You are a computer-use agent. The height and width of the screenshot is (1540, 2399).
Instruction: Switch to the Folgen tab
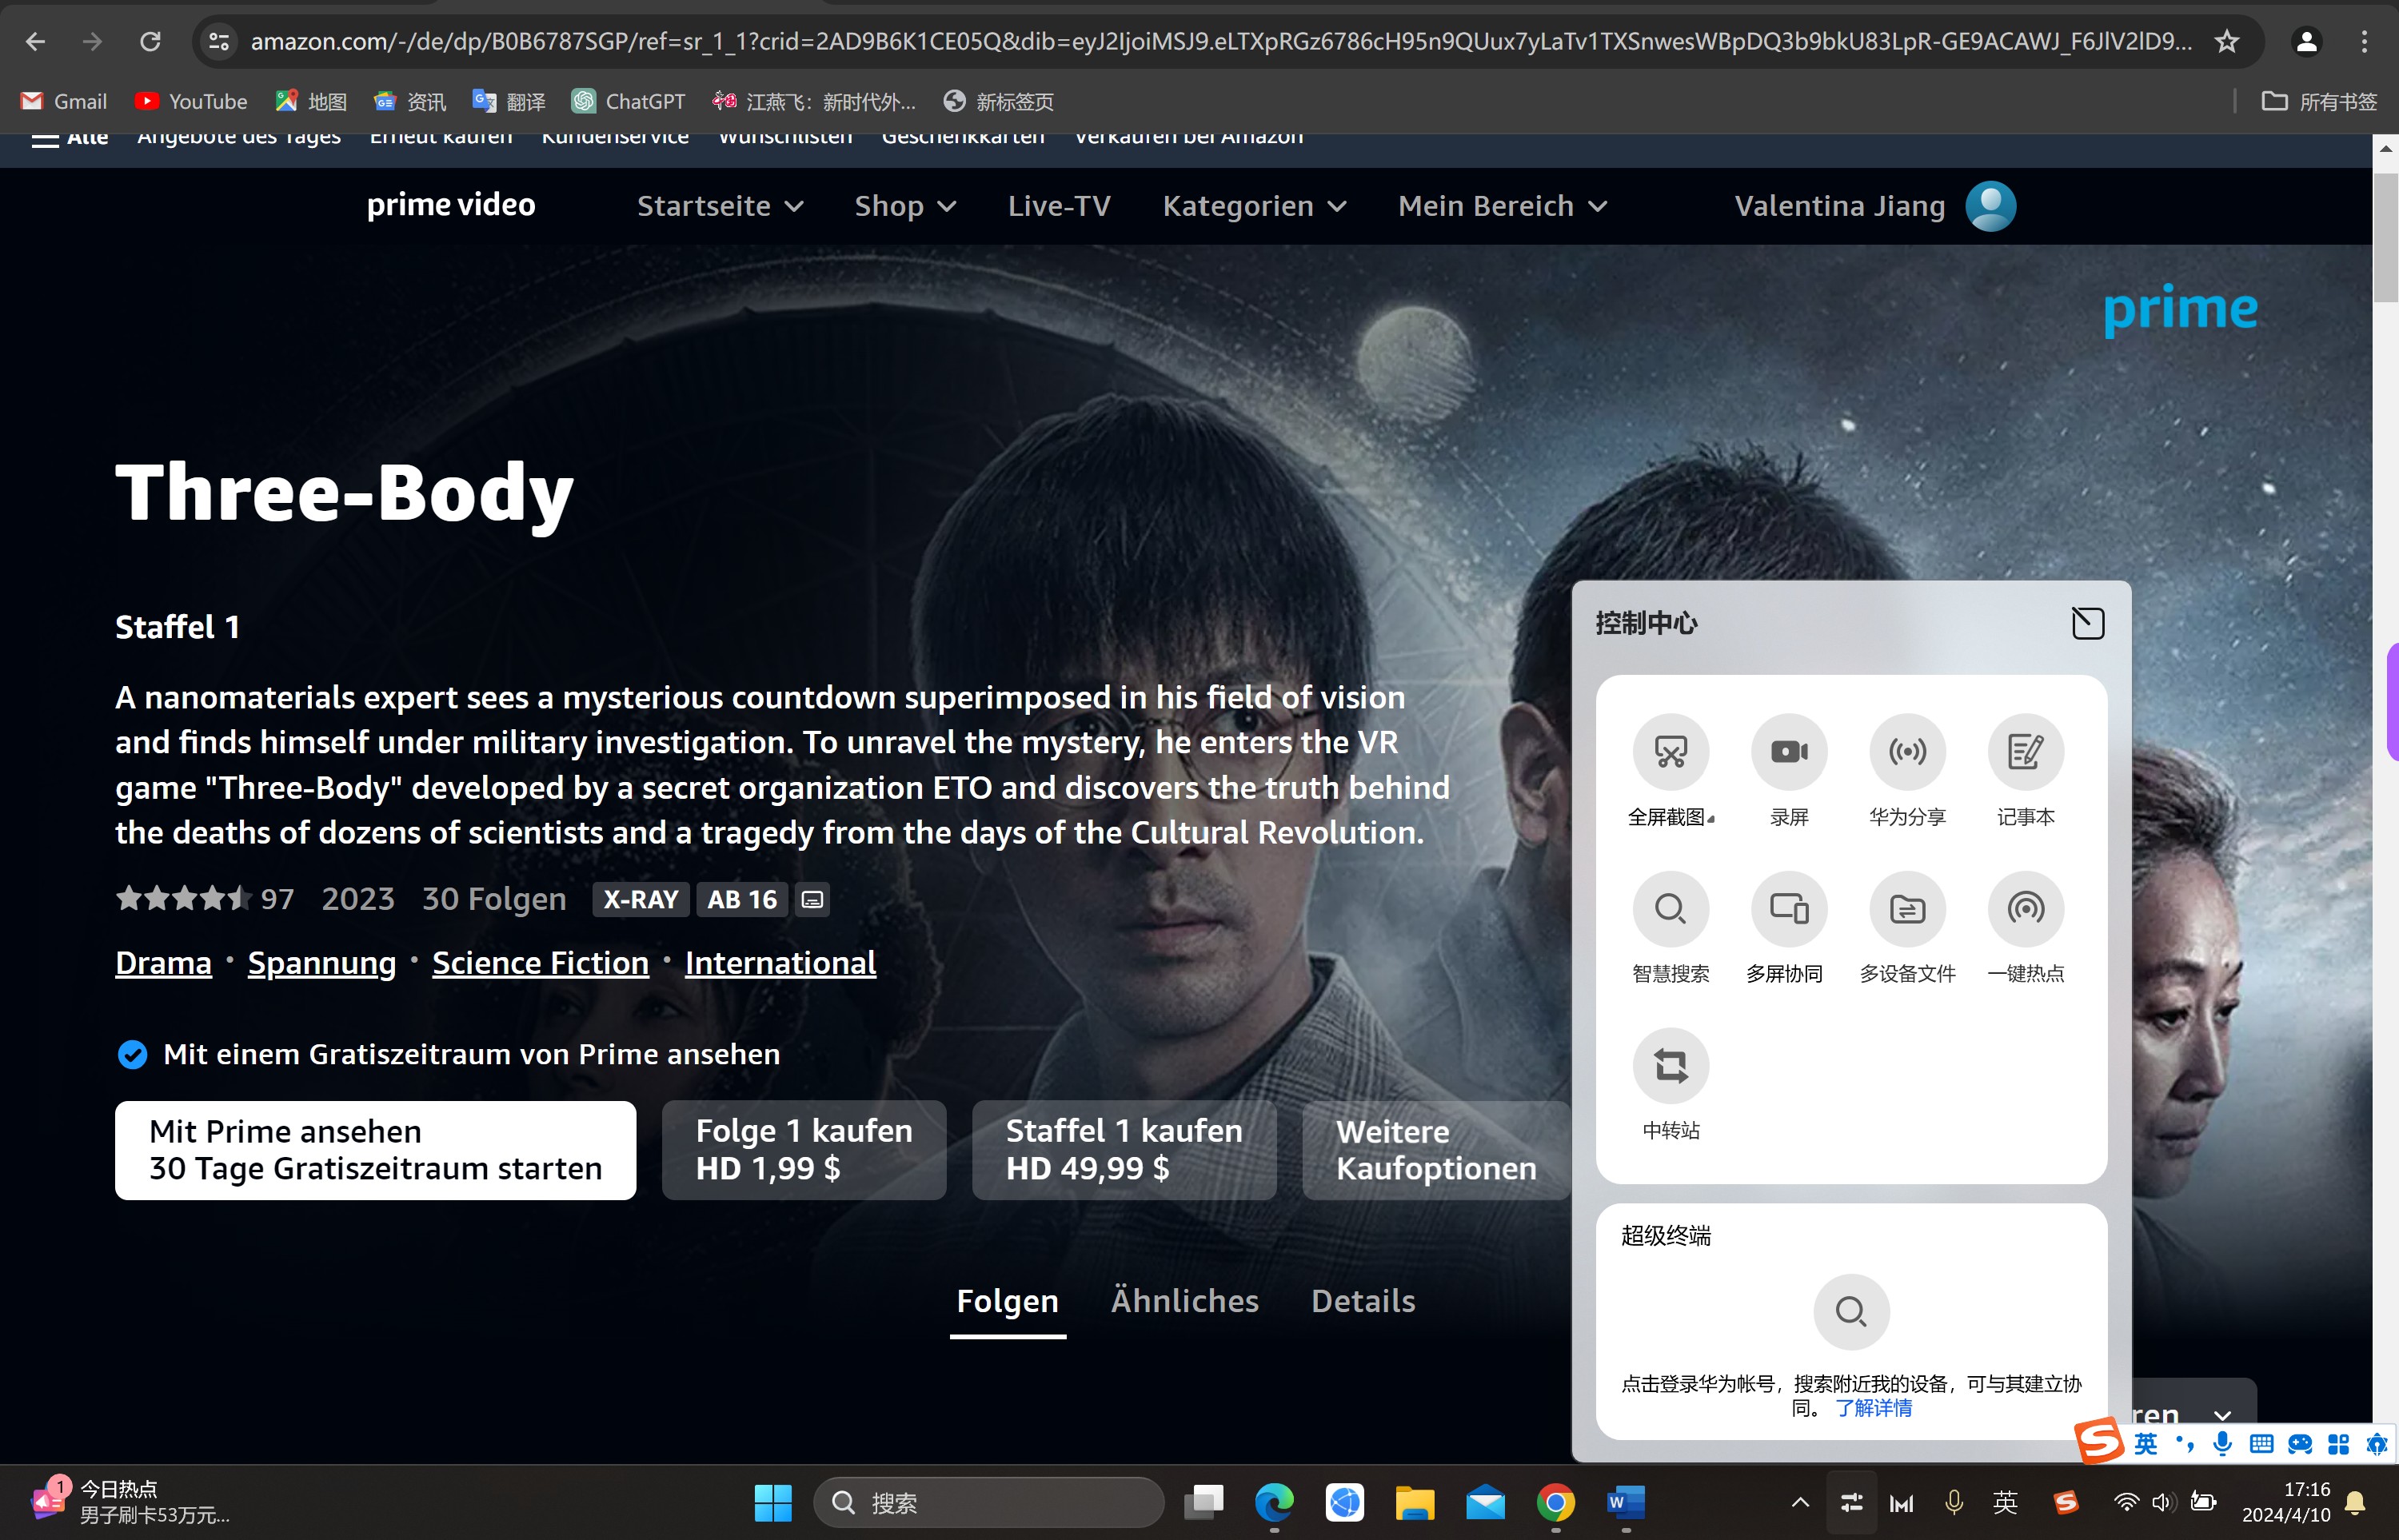(x=1007, y=1301)
